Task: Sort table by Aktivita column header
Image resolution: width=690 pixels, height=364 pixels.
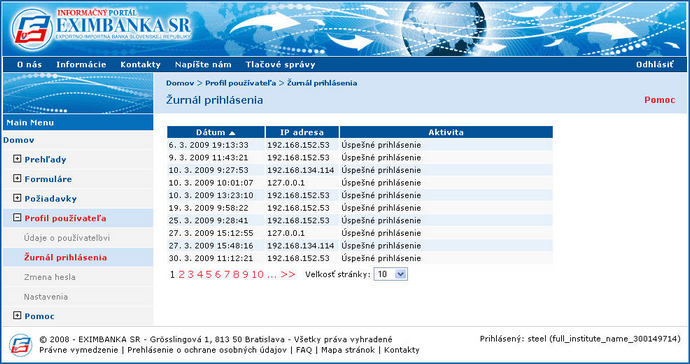Action: click(x=446, y=132)
